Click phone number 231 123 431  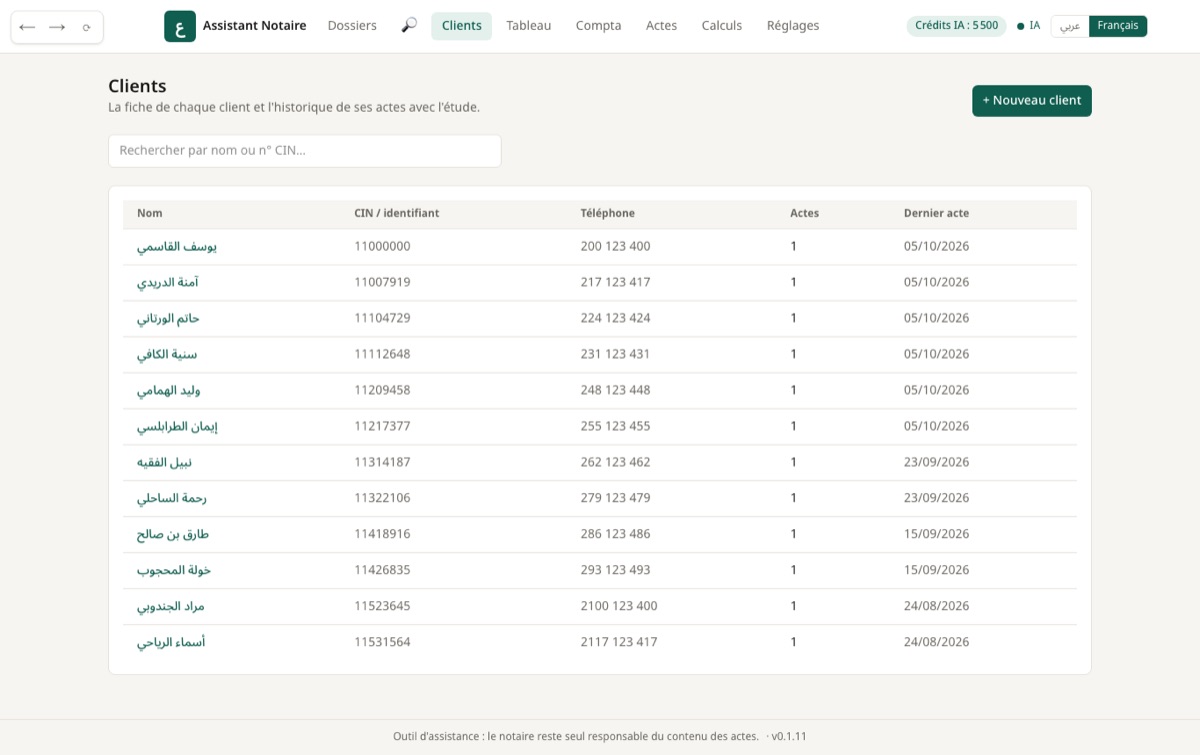tap(615, 354)
